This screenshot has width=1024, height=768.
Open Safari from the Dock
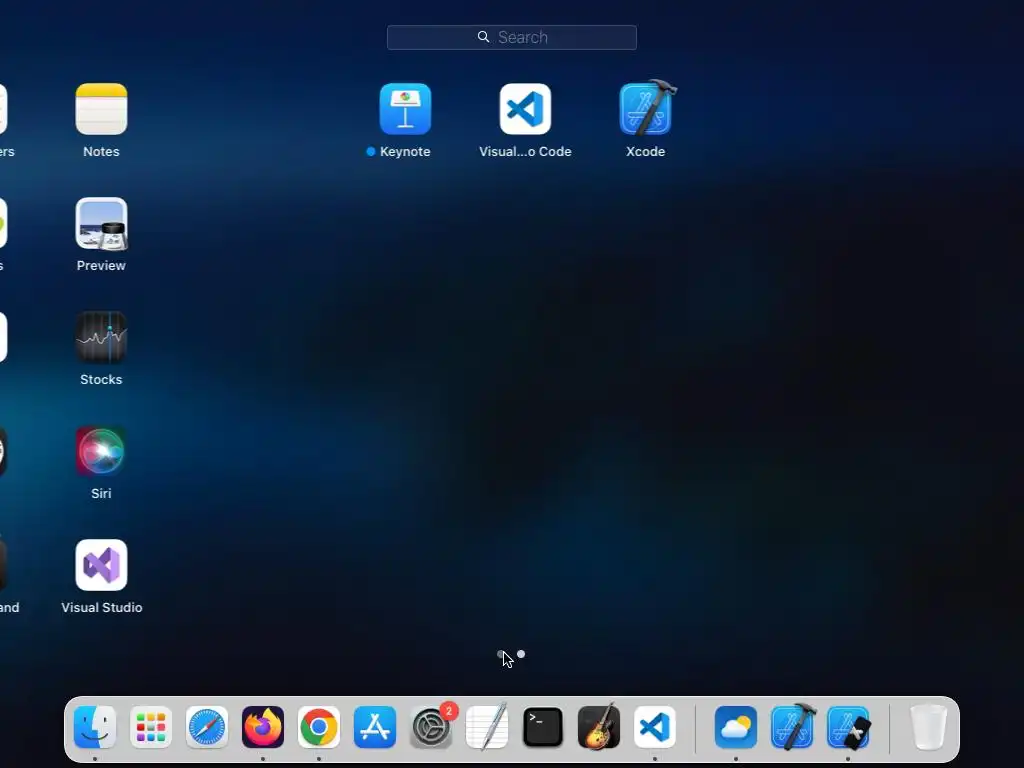point(207,727)
